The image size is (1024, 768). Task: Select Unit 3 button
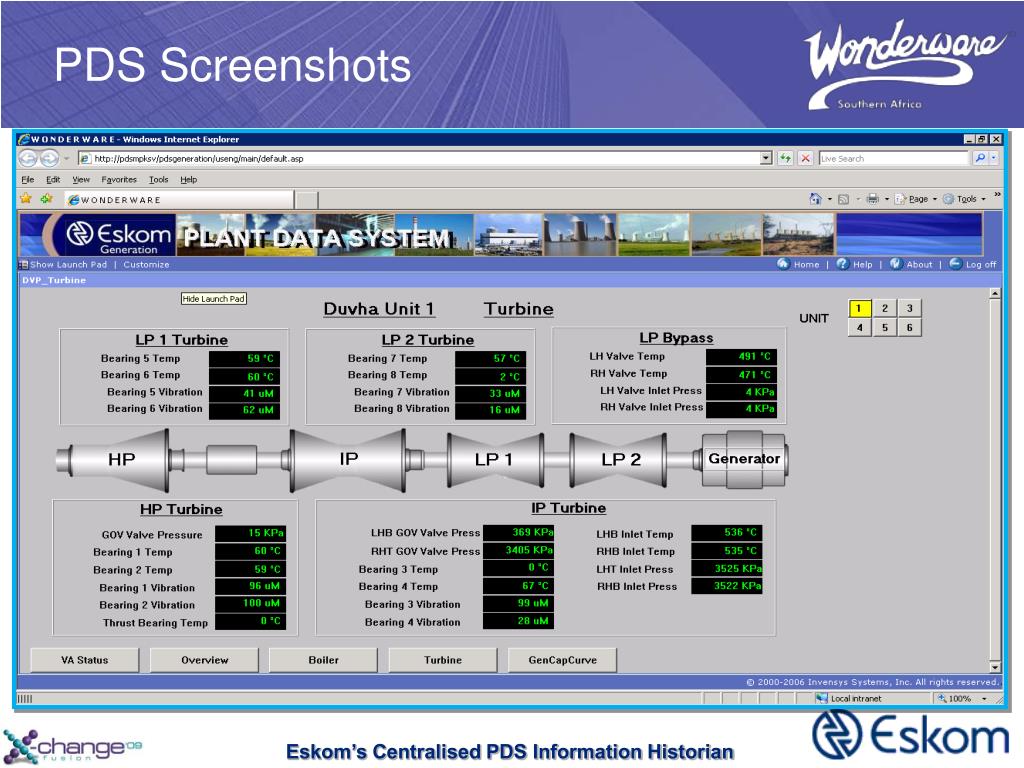[910, 308]
